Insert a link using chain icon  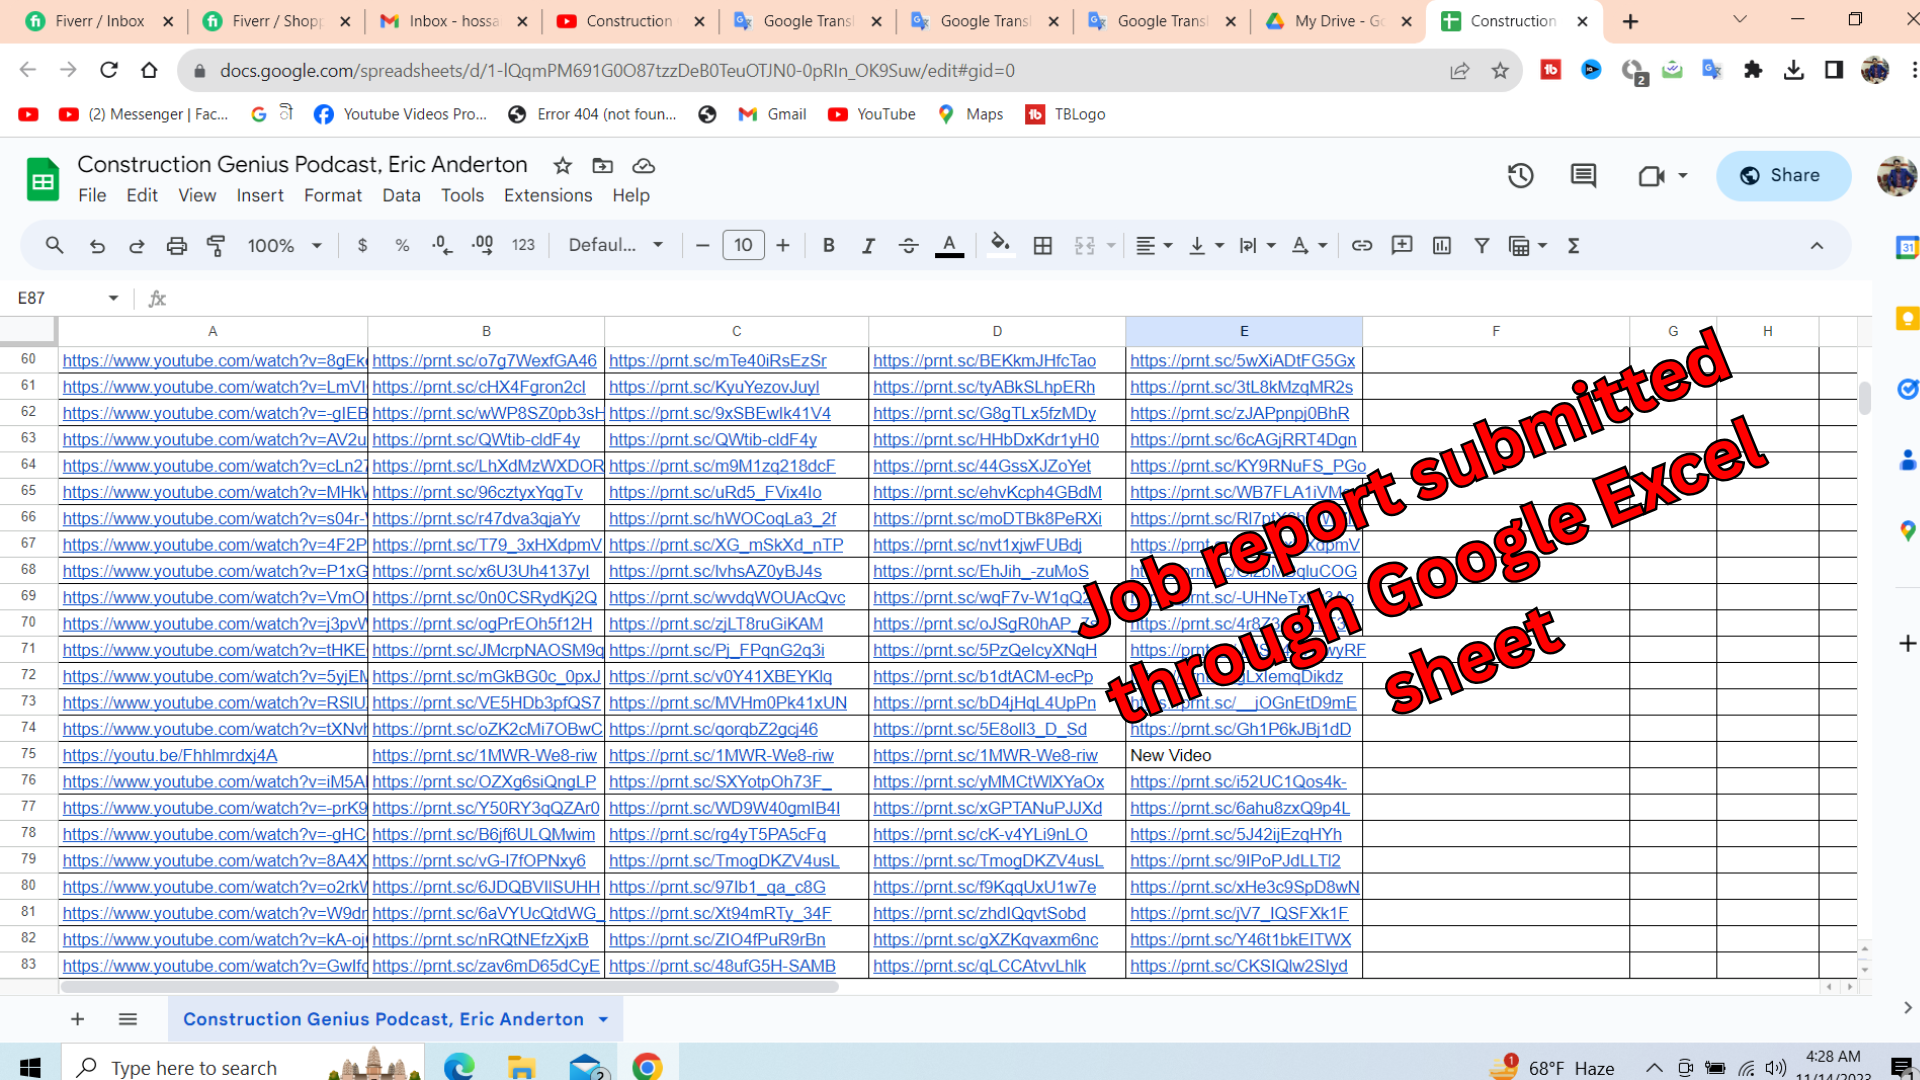(1362, 245)
